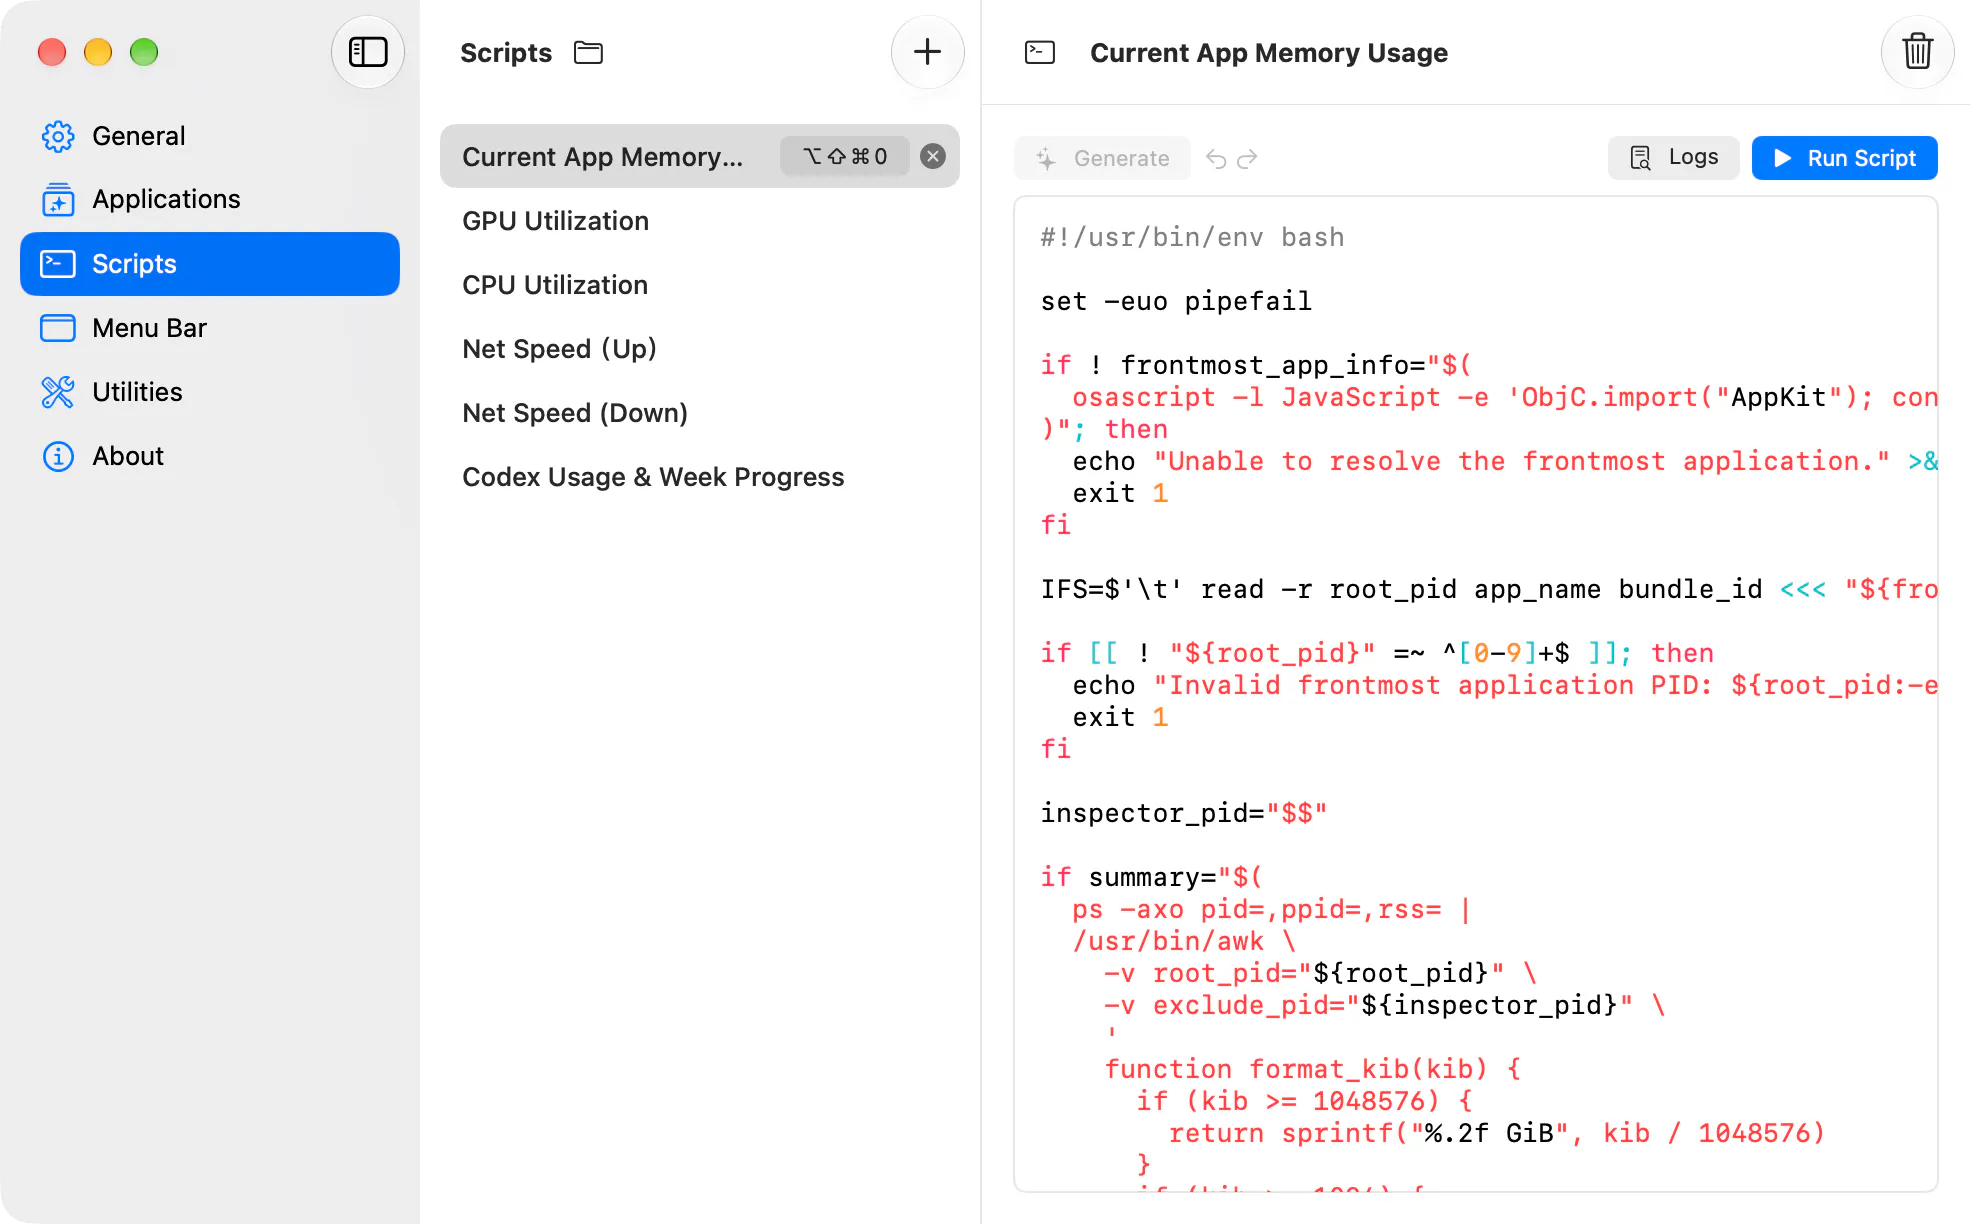Open the scripts folder icon
The width and height of the screenshot is (1970, 1224).
(x=589, y=52)
